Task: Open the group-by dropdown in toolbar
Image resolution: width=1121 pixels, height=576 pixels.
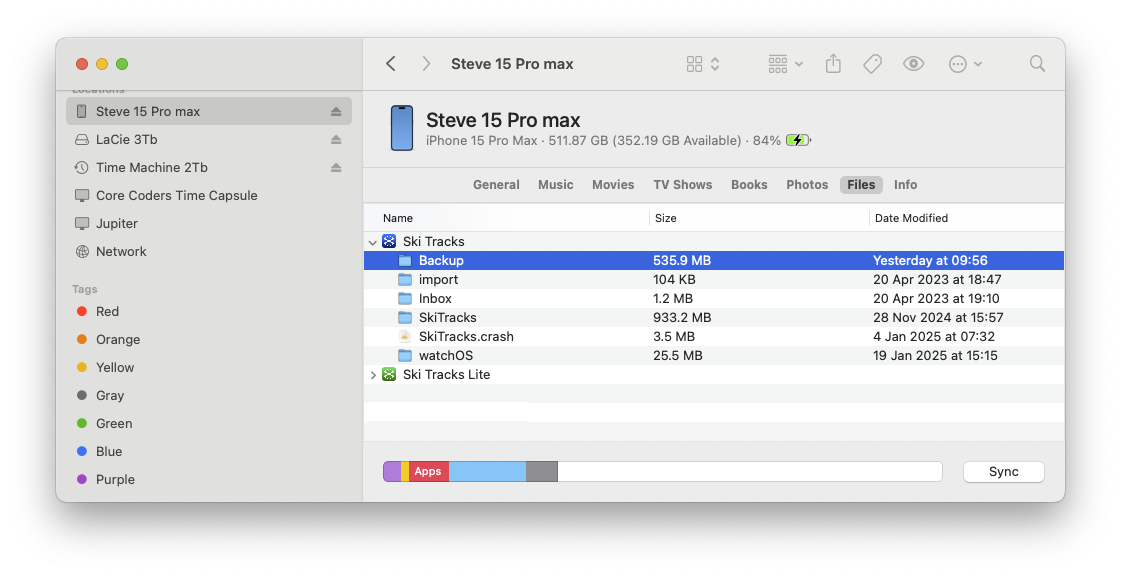Action: click(x=786, y=64)
